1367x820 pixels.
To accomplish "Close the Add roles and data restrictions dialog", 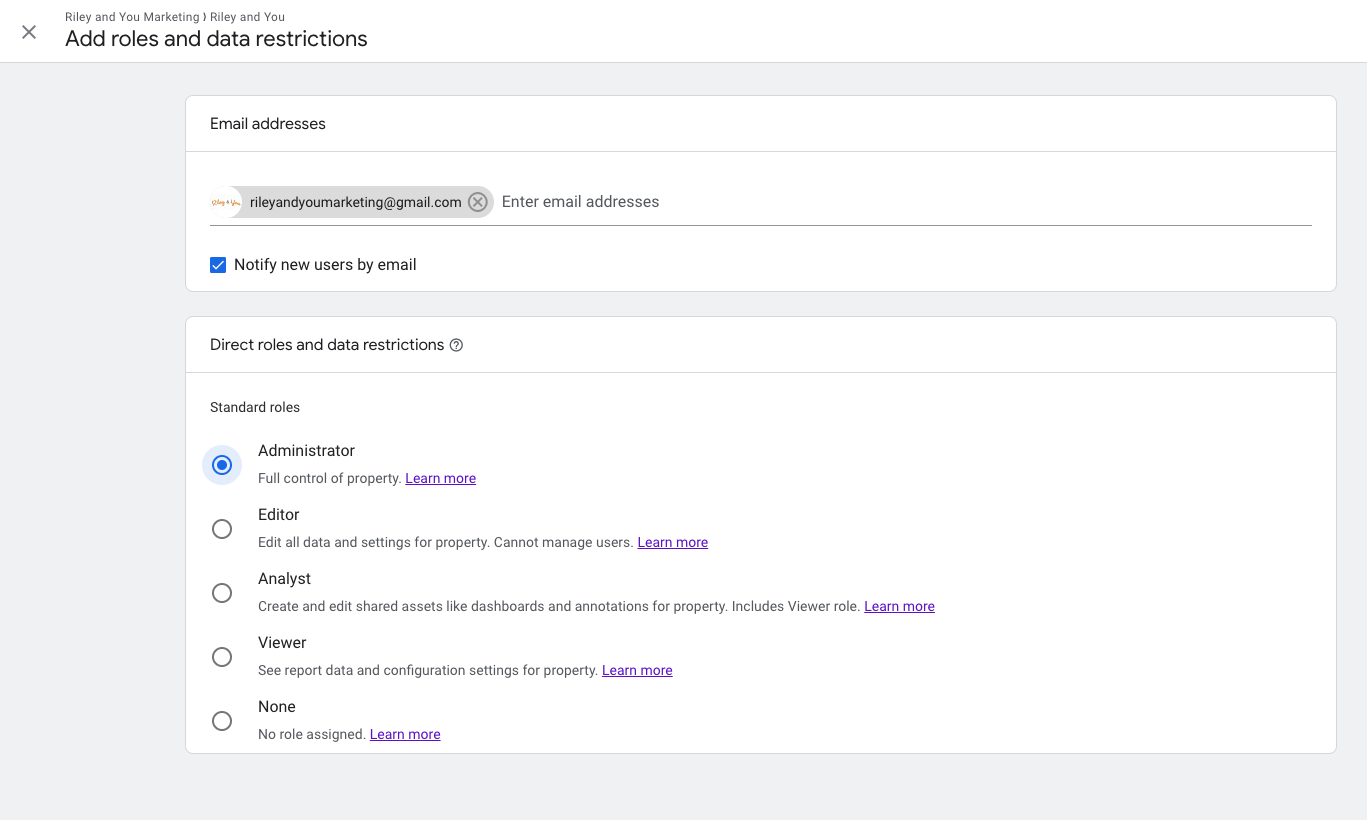I will pos(29,32).
